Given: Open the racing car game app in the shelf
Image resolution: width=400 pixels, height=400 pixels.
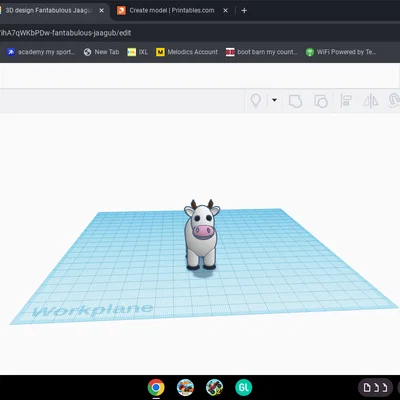Looking at the screenshot, I should coord(185,387).
